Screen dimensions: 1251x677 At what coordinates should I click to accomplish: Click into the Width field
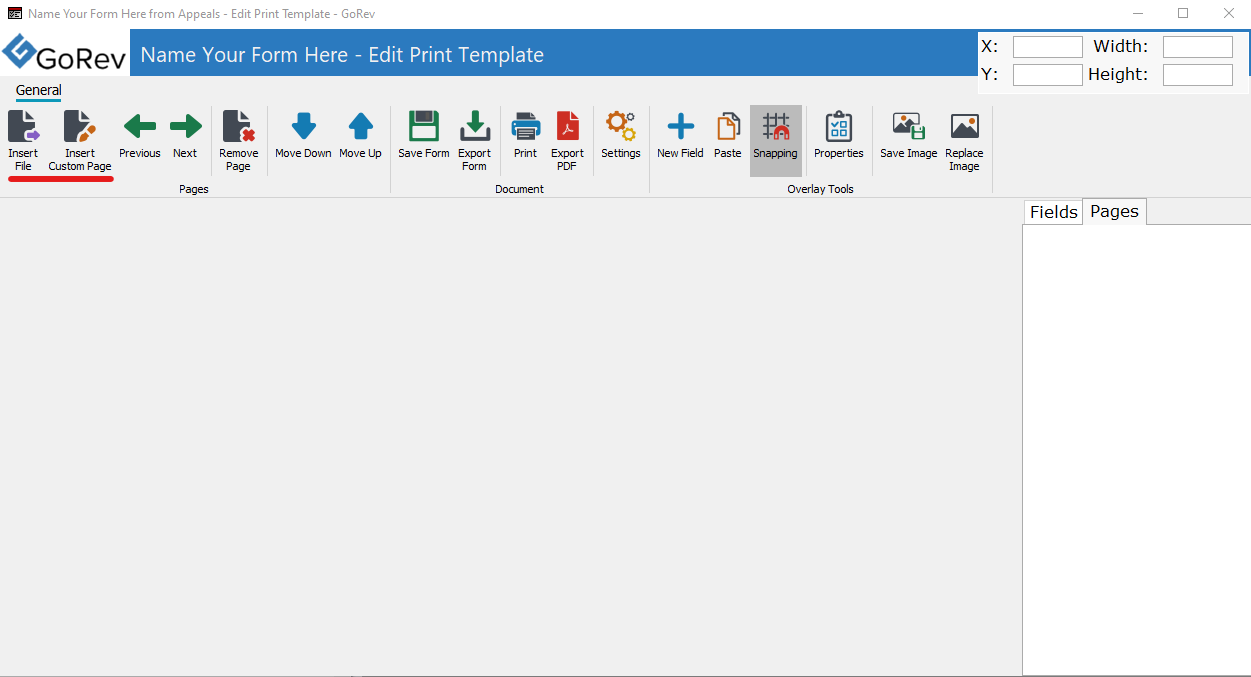click(1198, 47)
